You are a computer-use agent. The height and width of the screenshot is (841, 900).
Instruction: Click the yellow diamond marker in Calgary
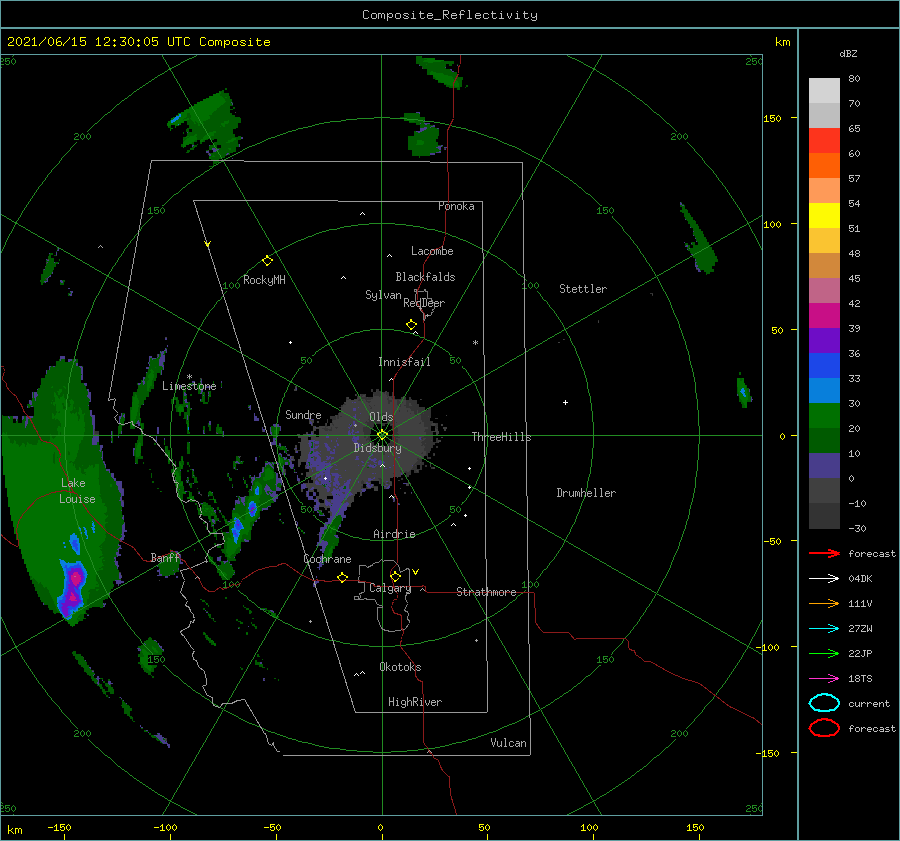click(x=395, y=576)
